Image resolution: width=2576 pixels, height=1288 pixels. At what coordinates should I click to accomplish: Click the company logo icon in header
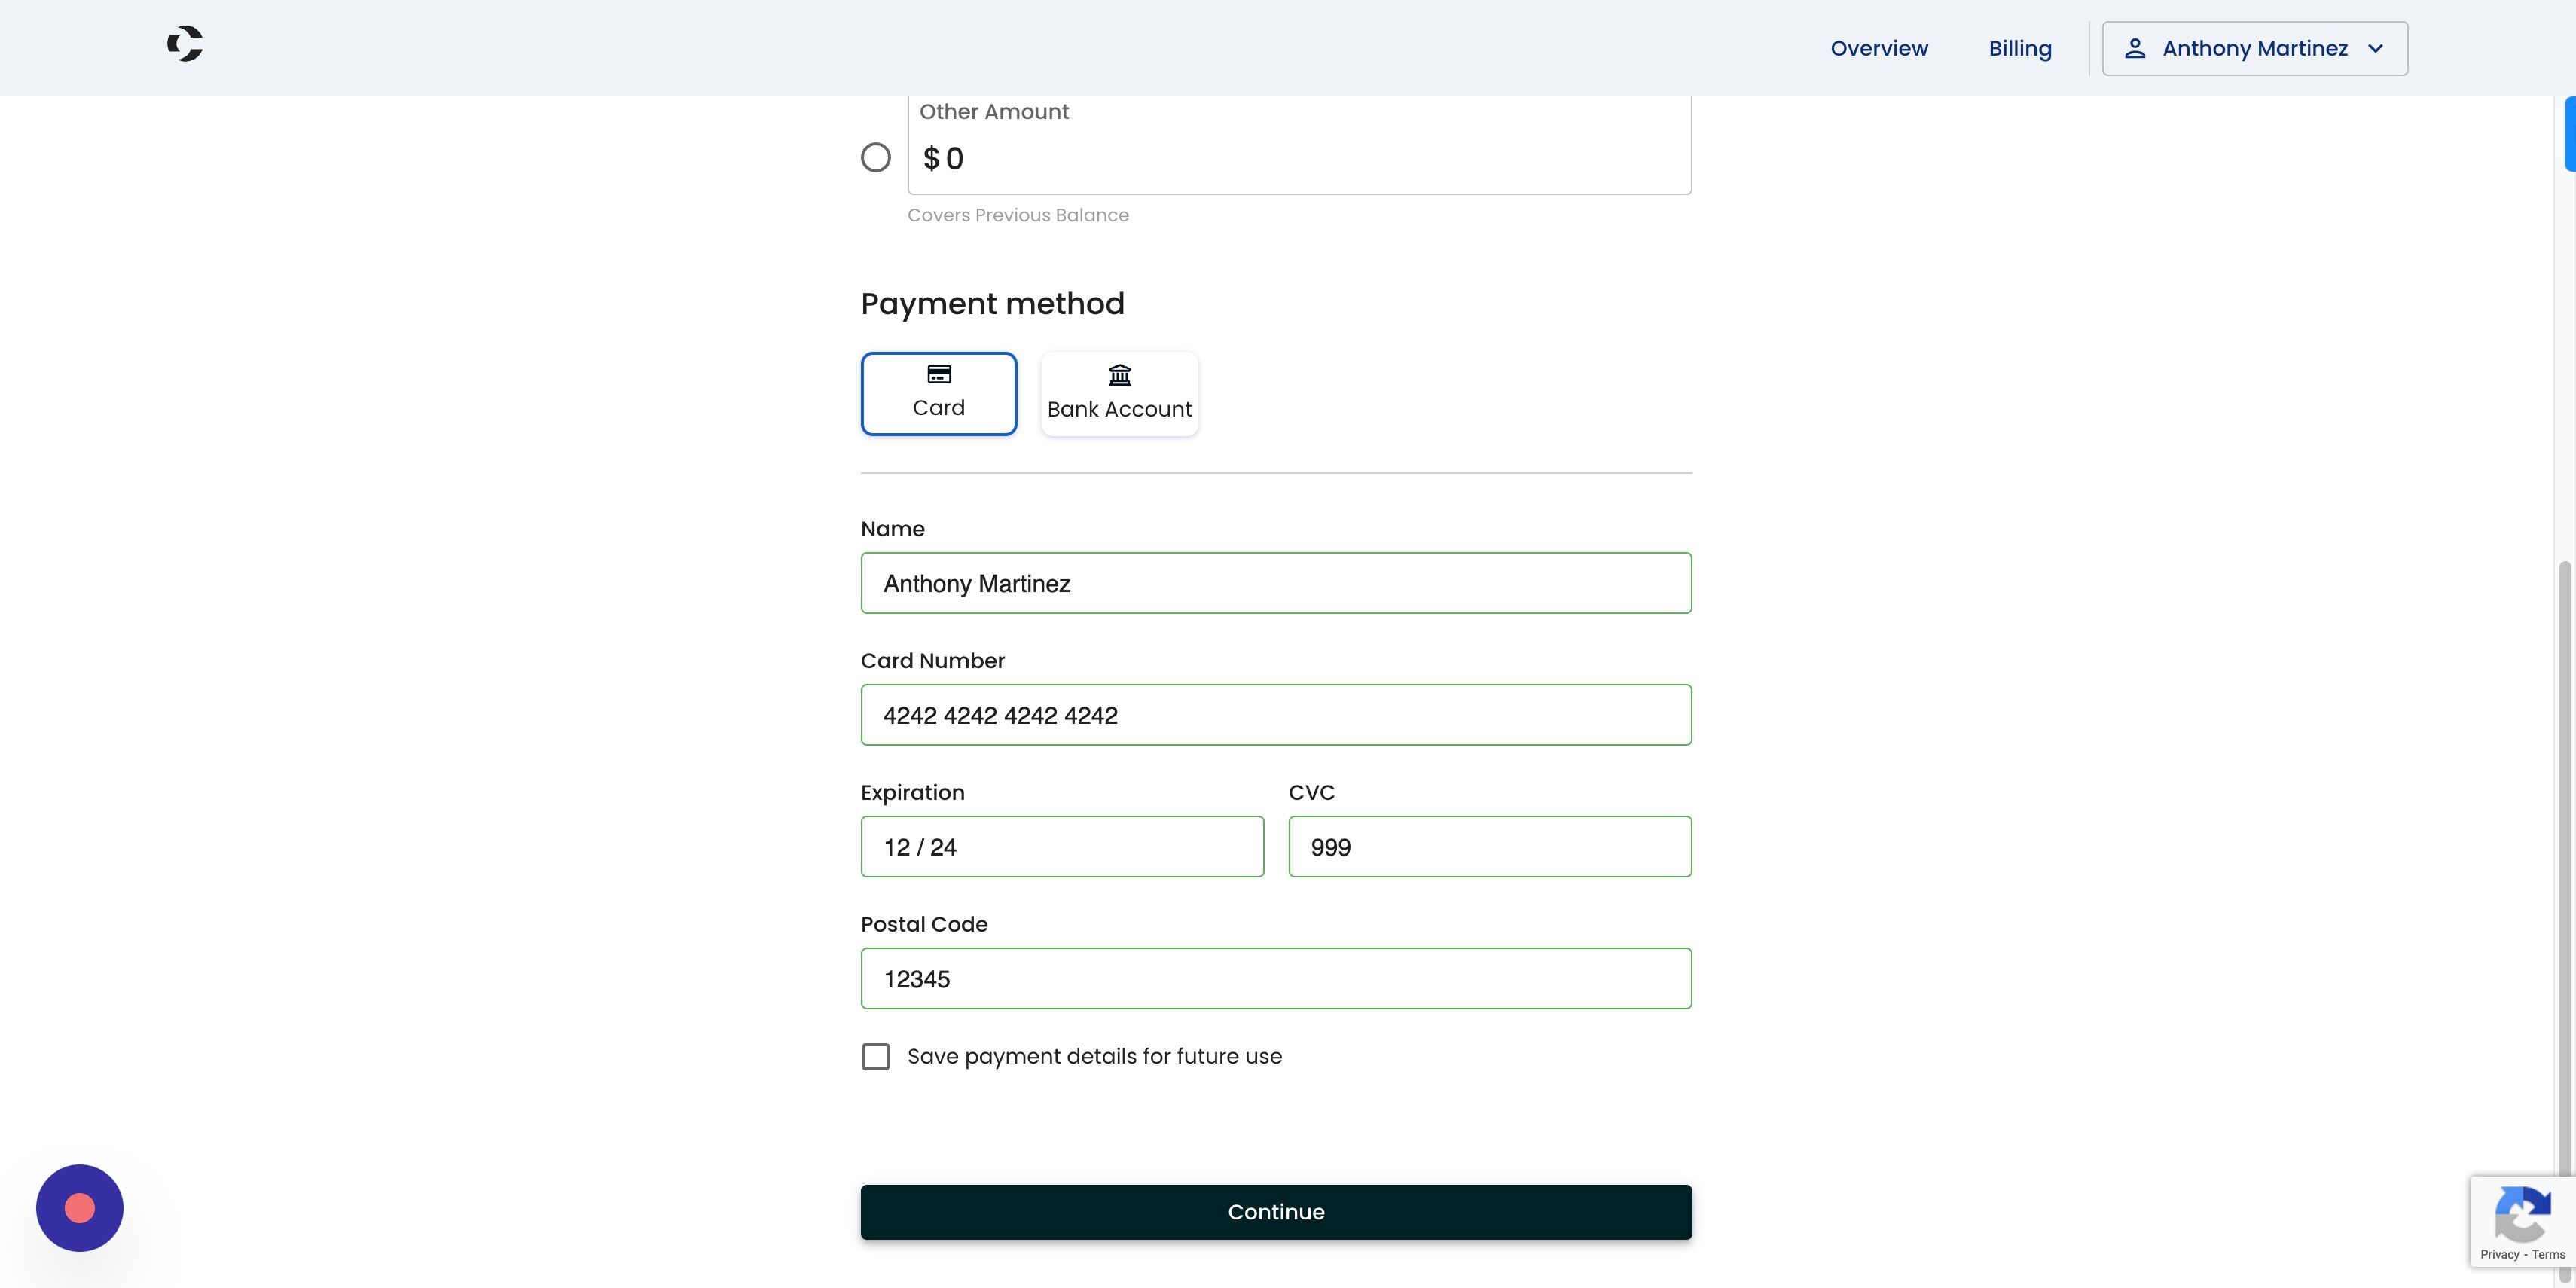[185, 44]
